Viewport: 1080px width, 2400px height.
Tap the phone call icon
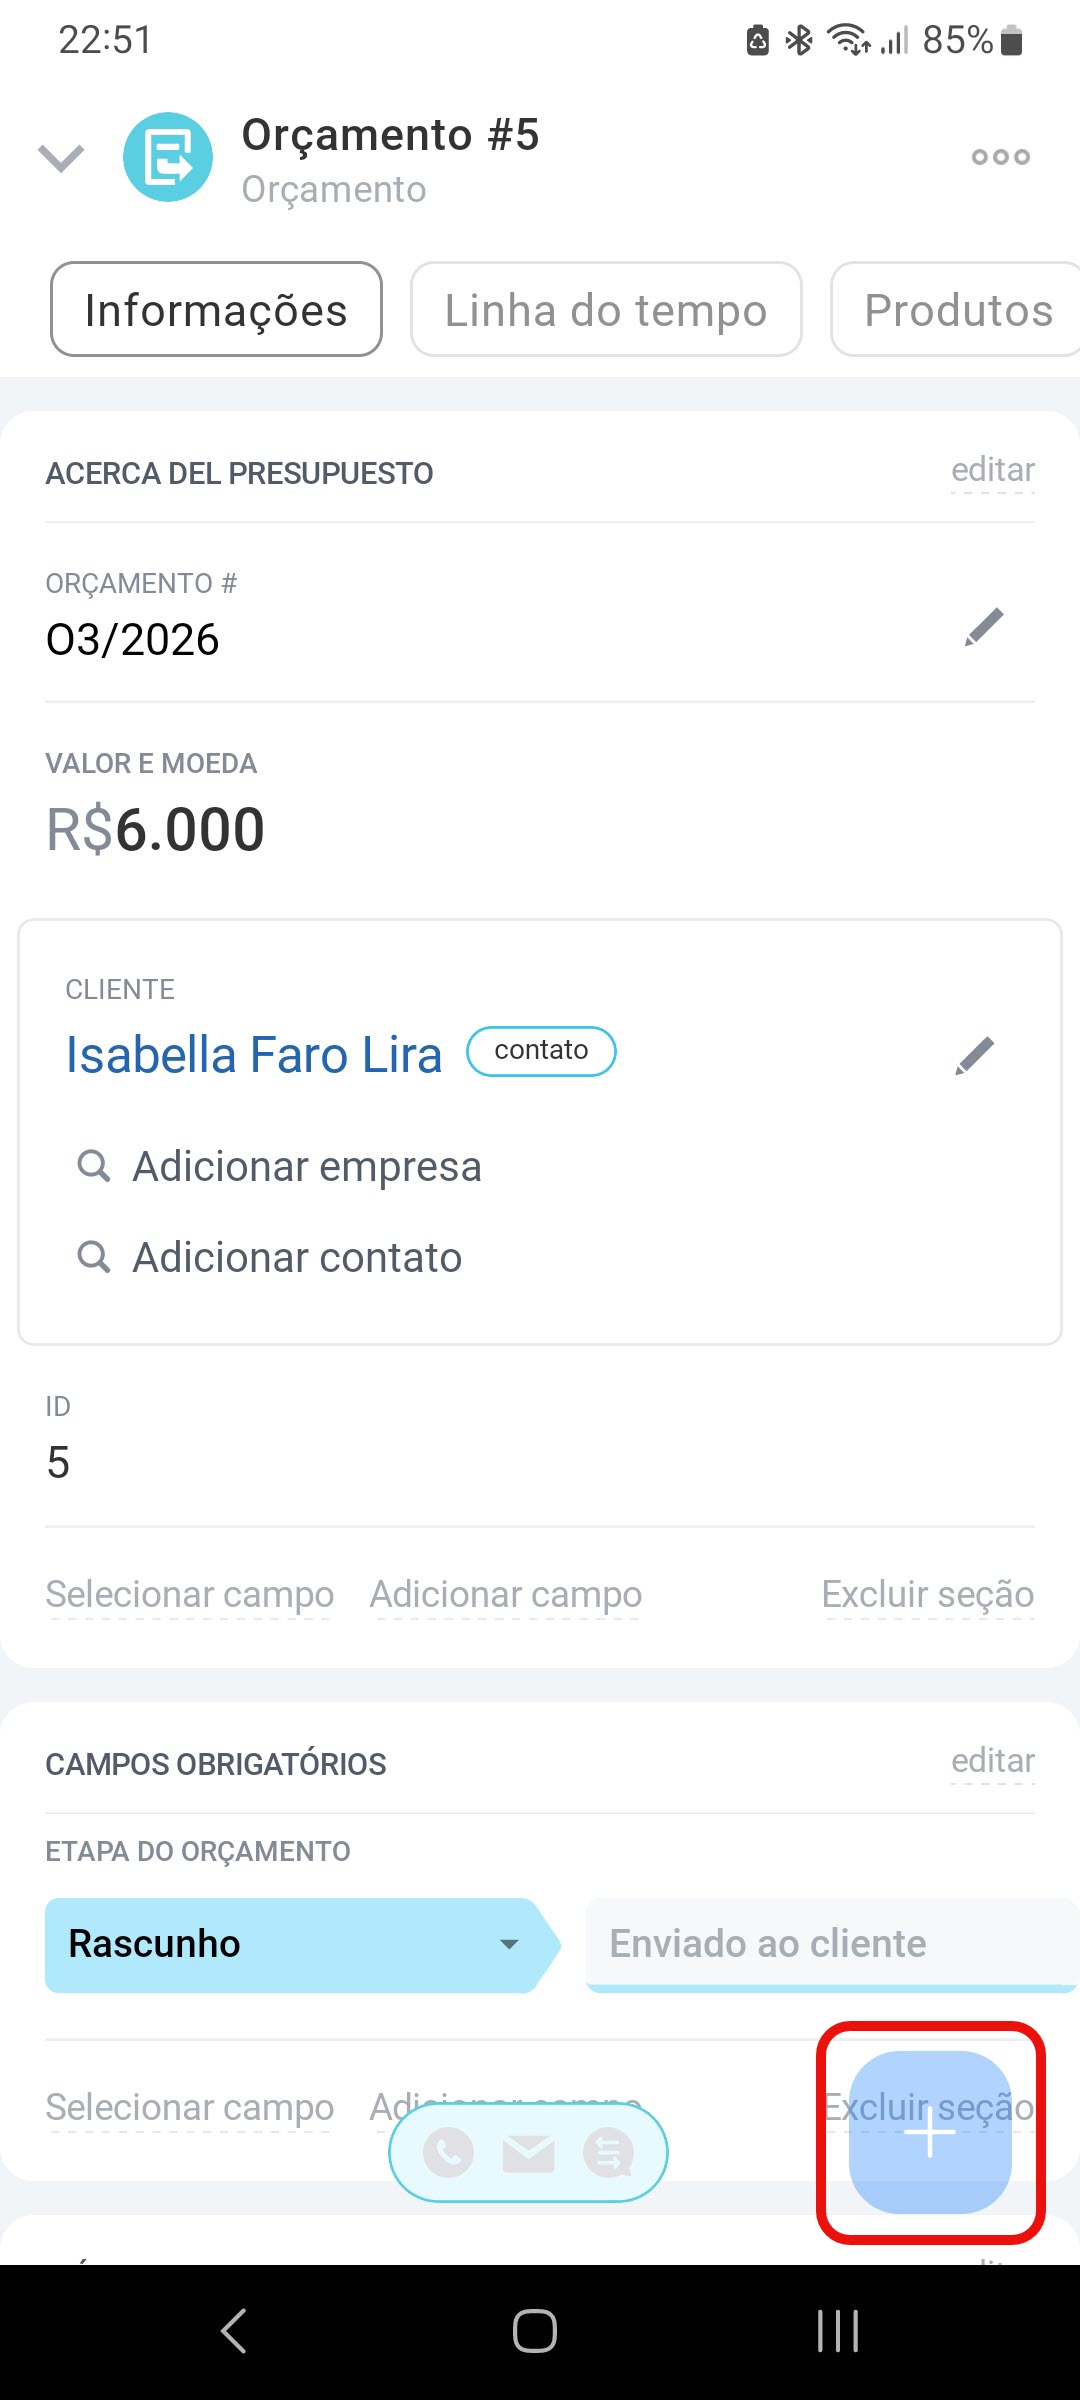(449, 2152)
